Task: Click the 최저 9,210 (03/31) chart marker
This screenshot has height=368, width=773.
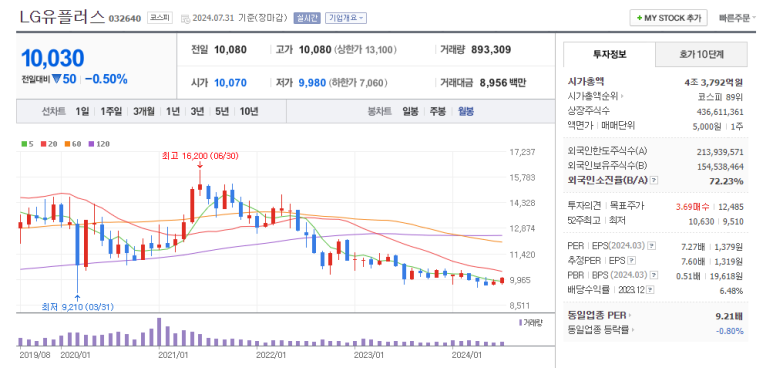Action: [78, 307]
